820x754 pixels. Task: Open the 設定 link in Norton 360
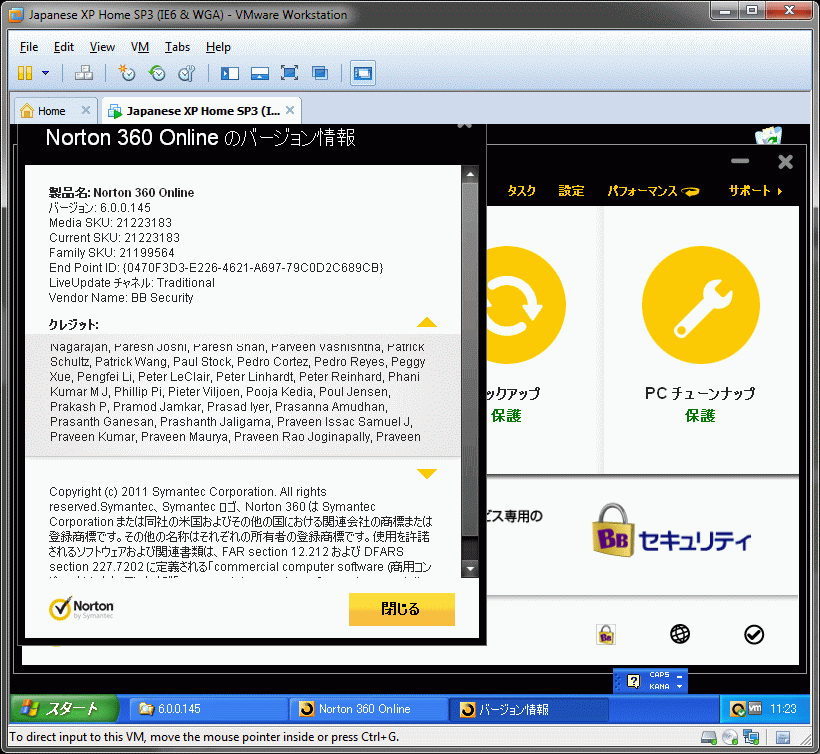(x=571, y=191)
